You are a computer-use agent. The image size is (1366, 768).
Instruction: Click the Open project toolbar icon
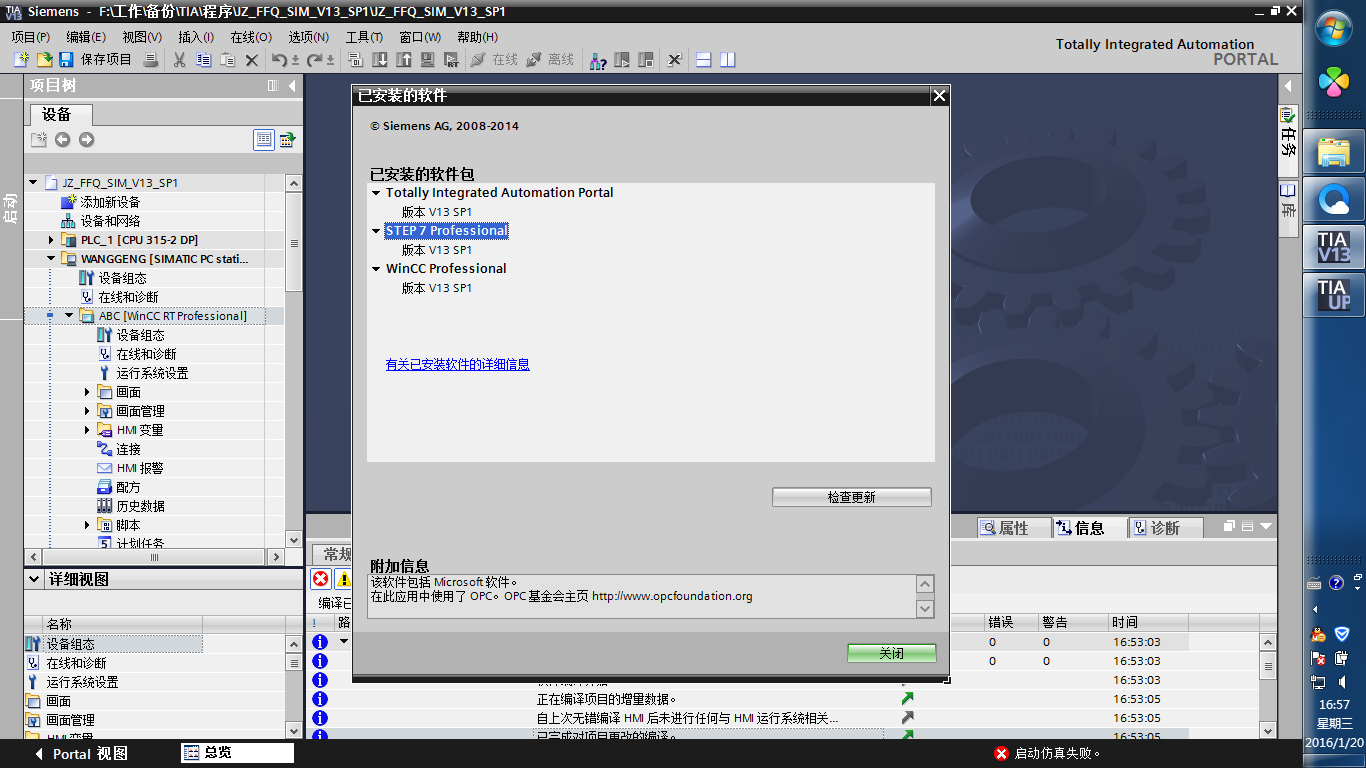coord(44,60)
